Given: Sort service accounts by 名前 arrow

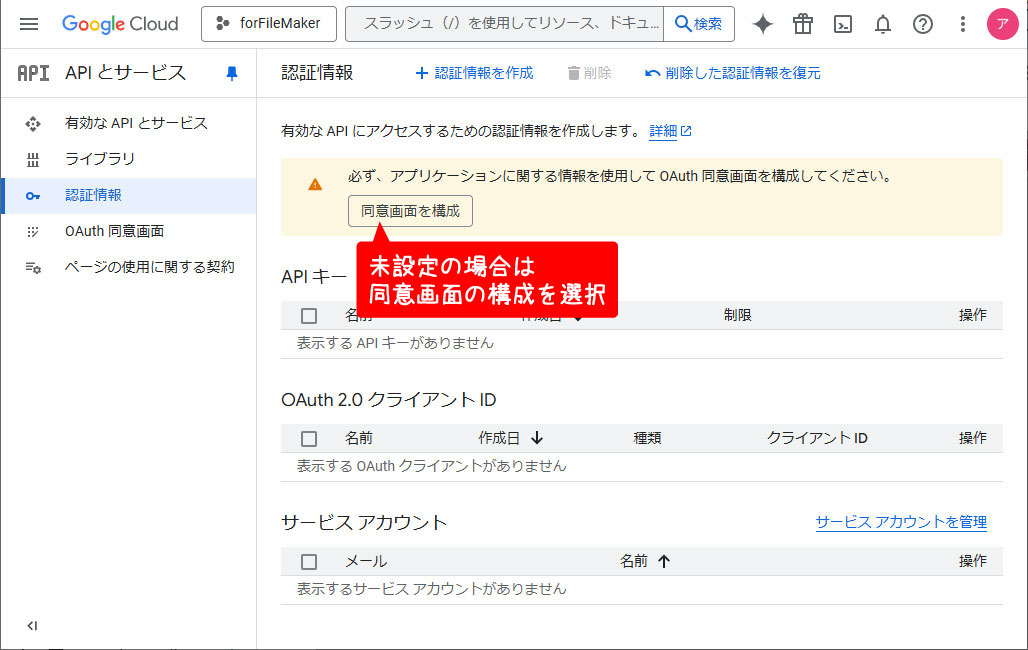Looking at the screenshot, I should (x=663, y=561).
